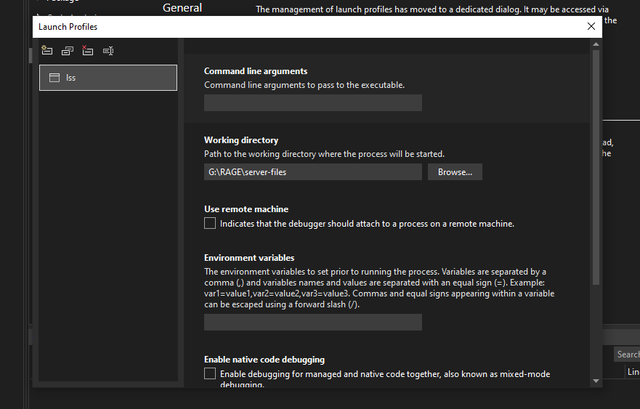This screenshot has width=640, height=409.
Task: Delete the selected launch profile
Action: (87, 51)
